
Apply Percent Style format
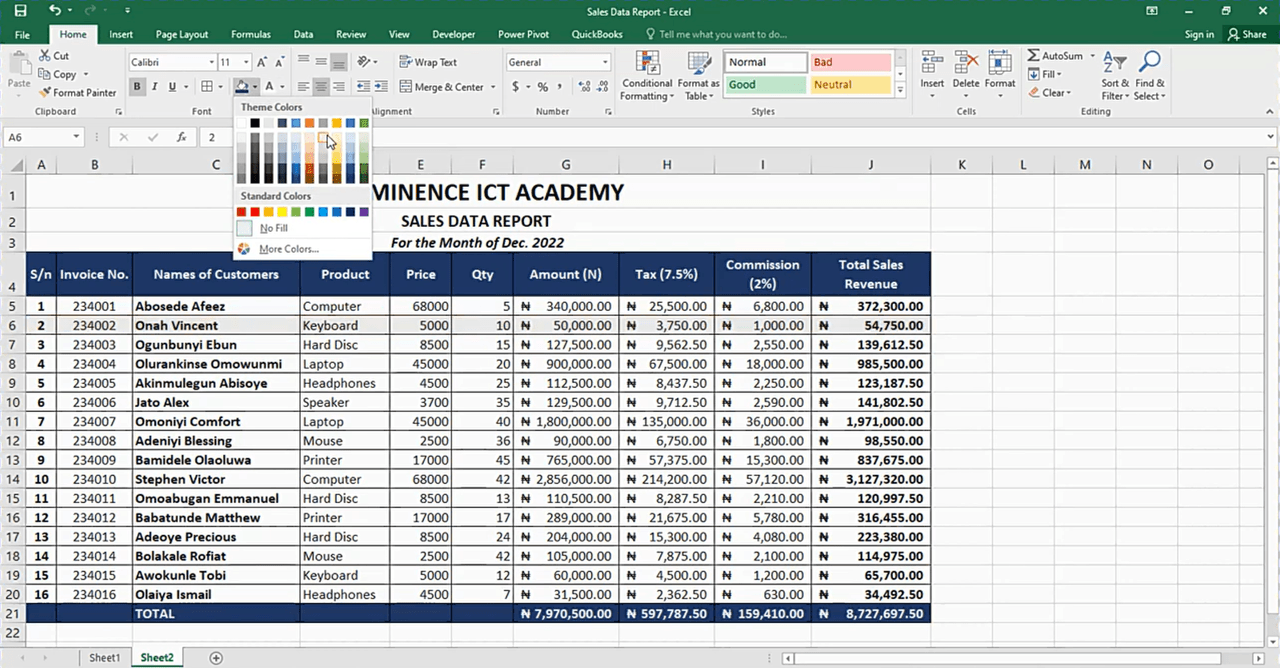(x=542, y=87)
